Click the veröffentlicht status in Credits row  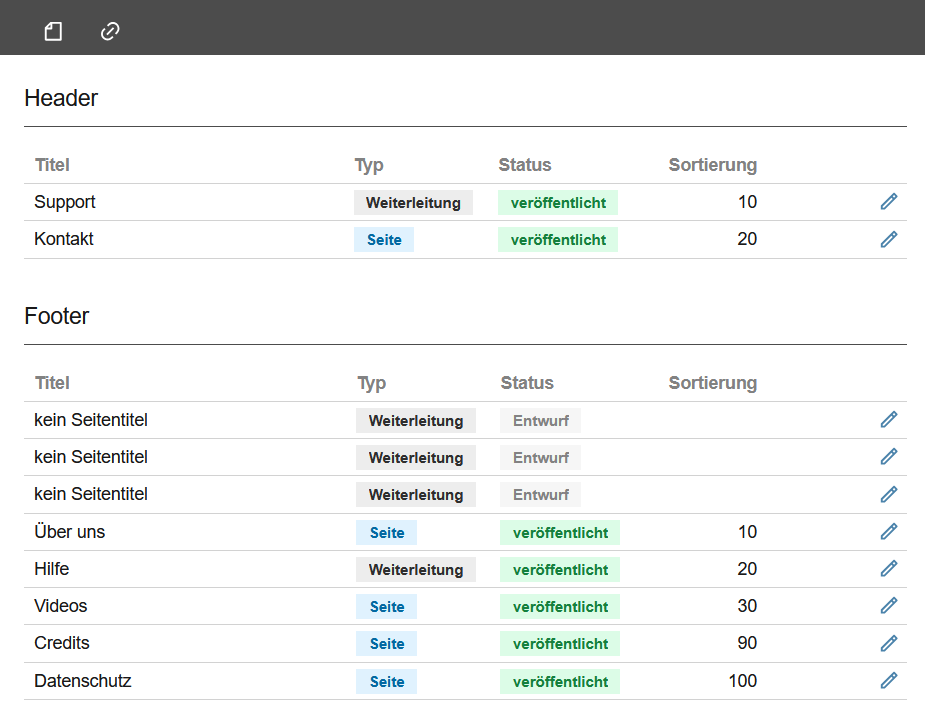click(x=560, y=644)
